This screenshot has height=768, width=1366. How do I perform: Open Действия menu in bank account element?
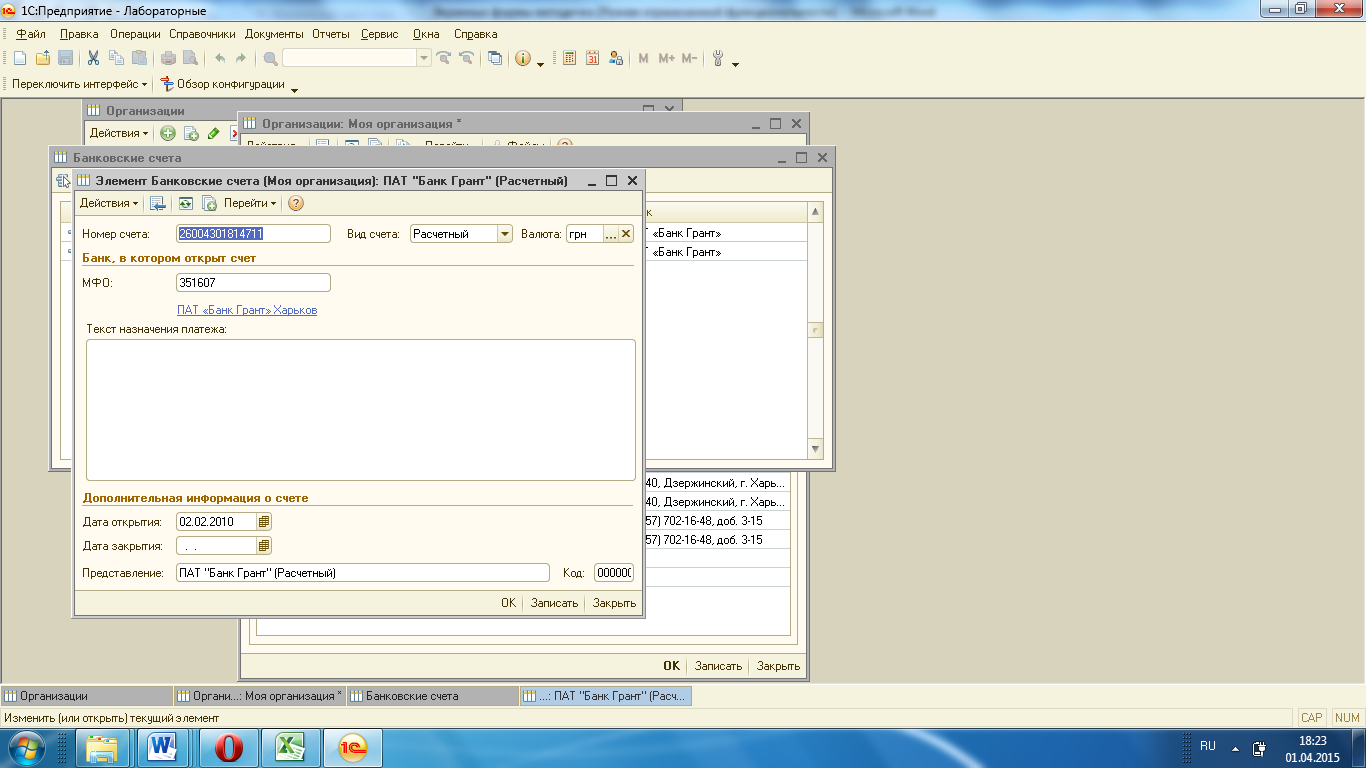click(110, 203)
